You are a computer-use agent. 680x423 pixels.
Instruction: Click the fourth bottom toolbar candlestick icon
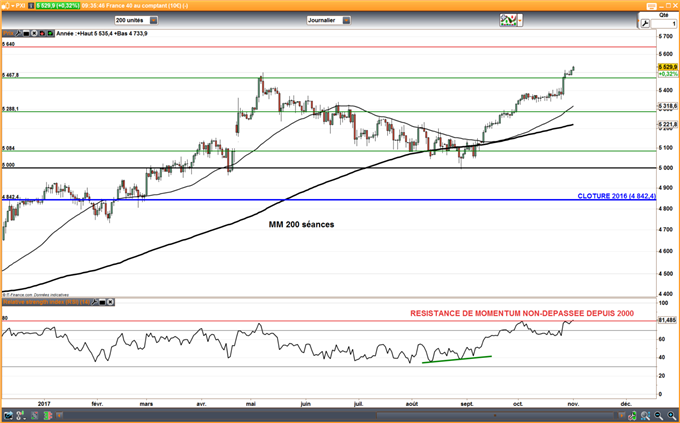(47, 415)
